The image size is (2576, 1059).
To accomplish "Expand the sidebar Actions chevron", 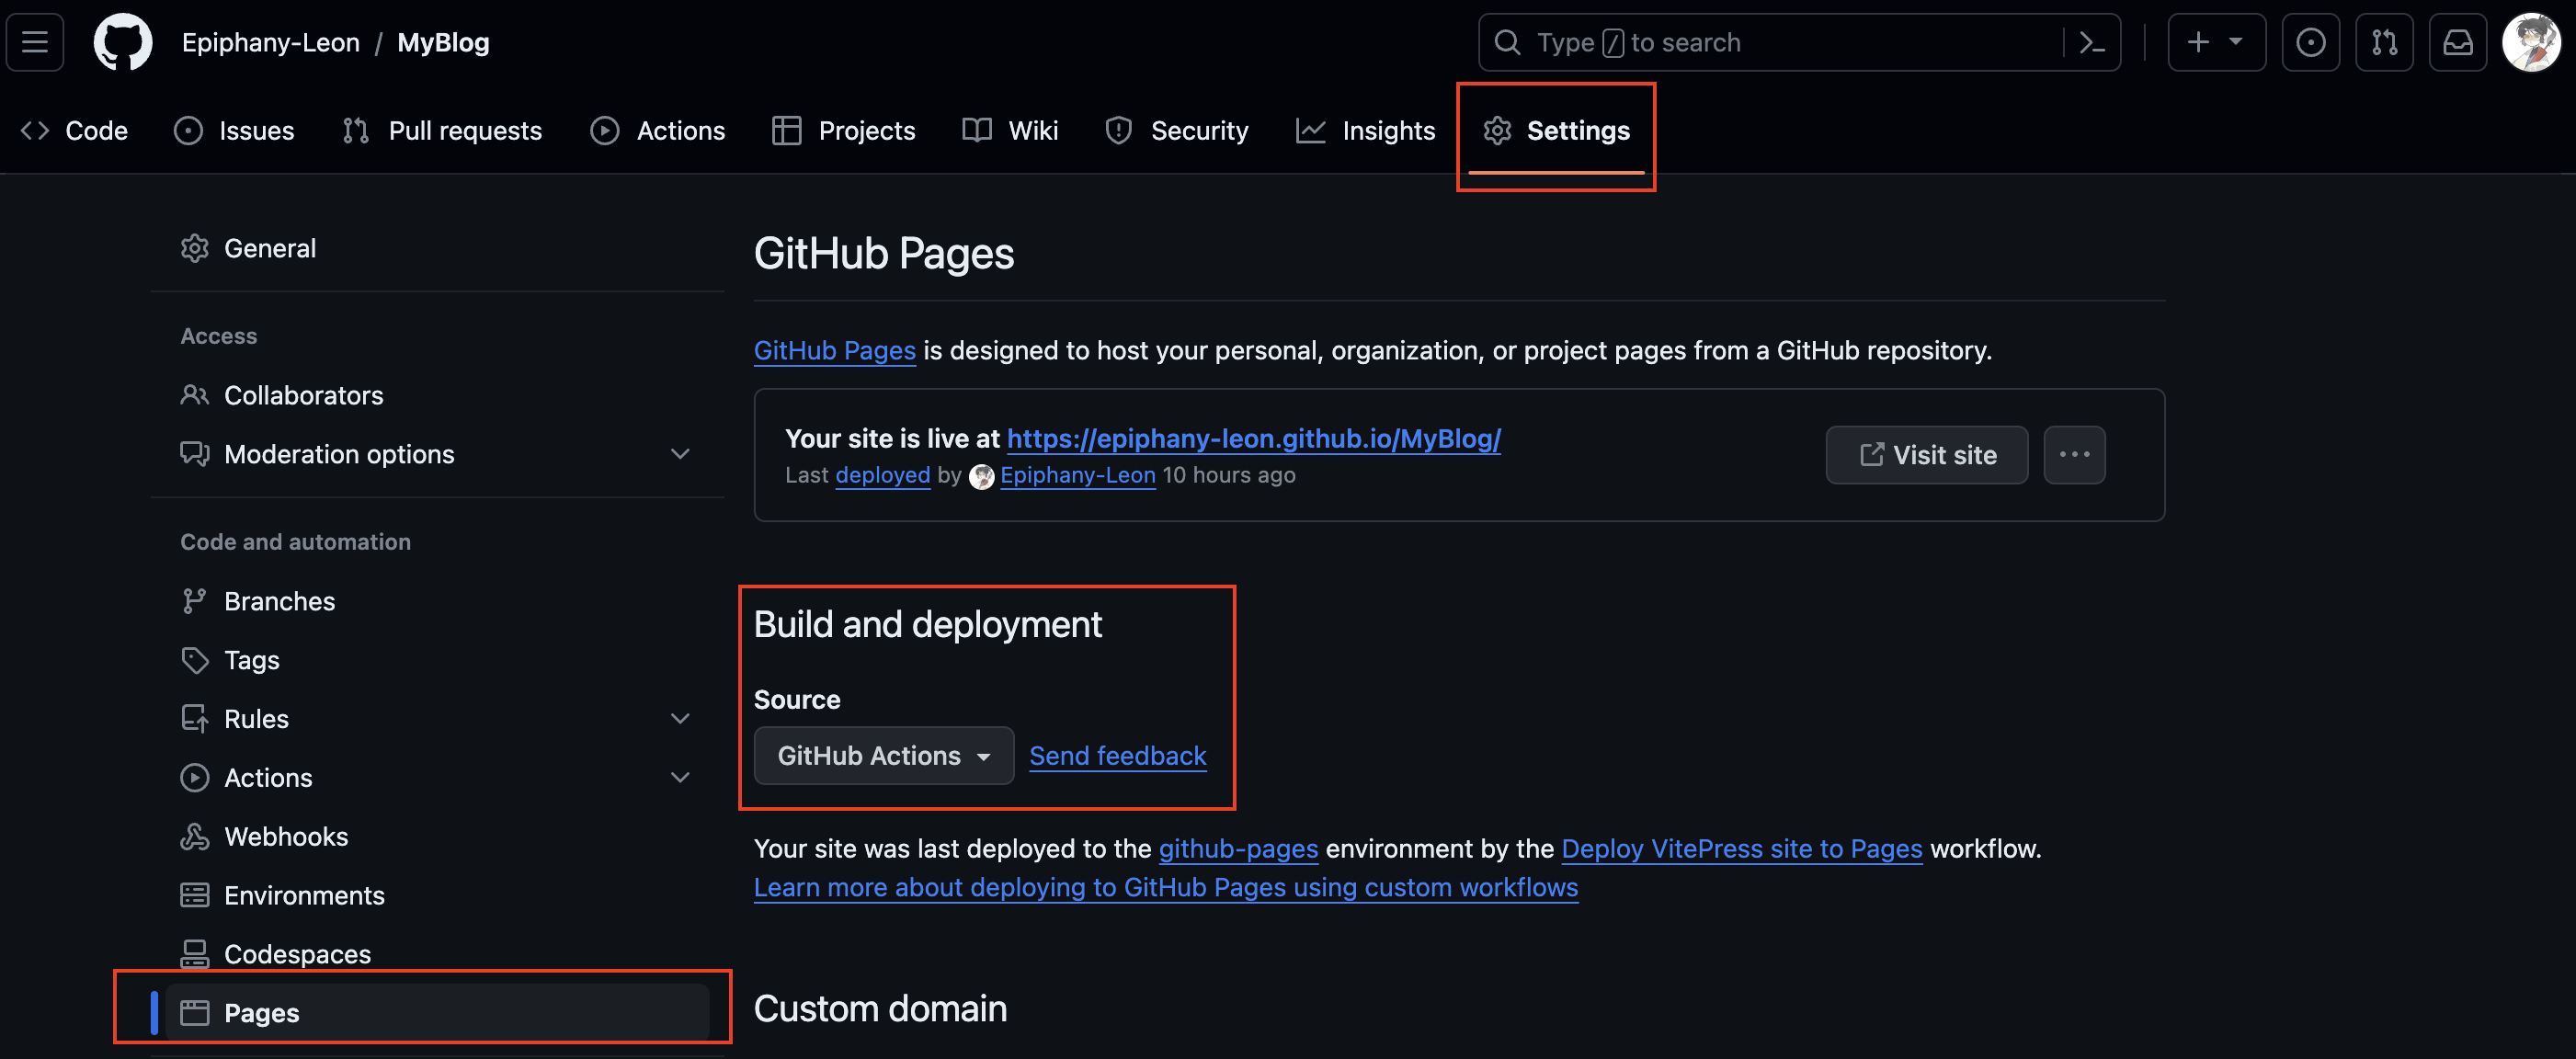I will pyautogui.click(x=680, y=778).
